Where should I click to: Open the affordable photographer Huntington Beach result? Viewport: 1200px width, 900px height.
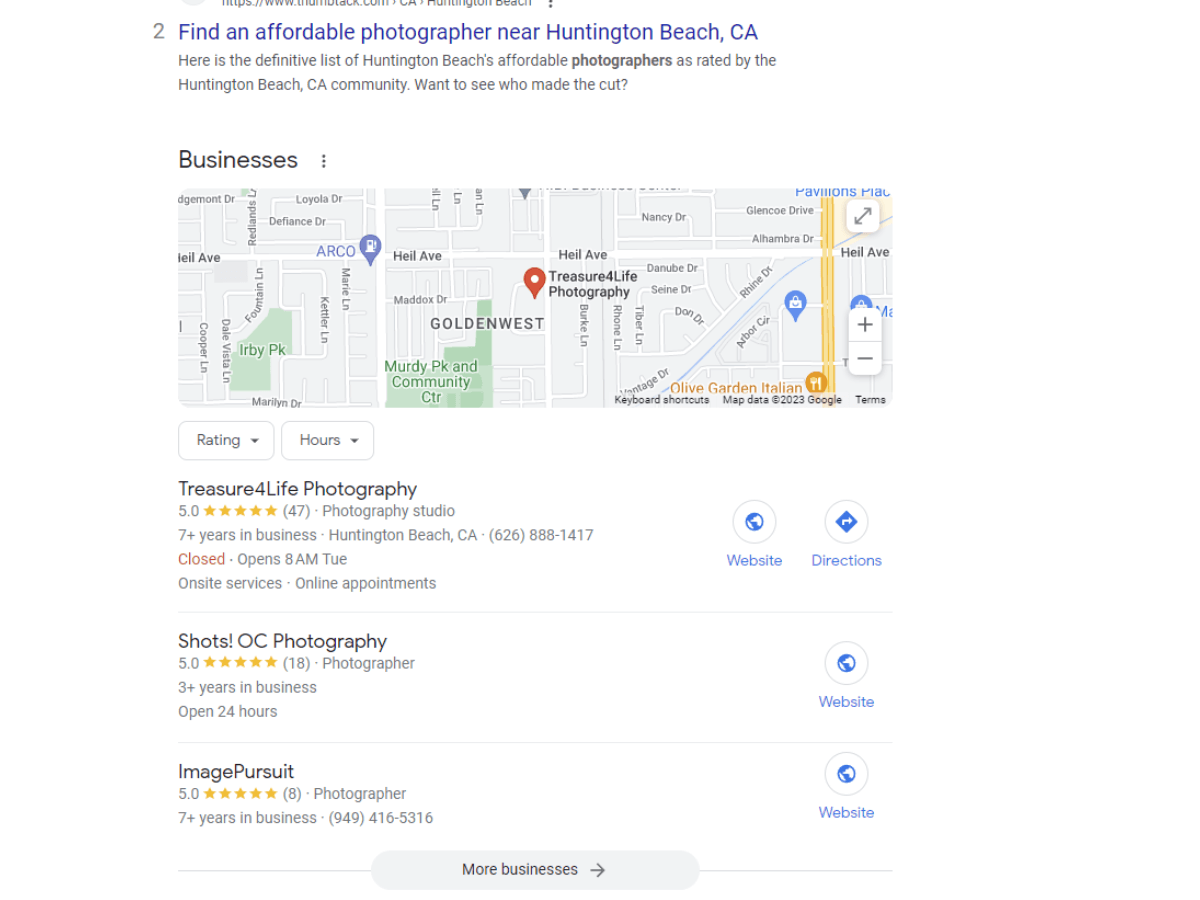coord(468,32)
